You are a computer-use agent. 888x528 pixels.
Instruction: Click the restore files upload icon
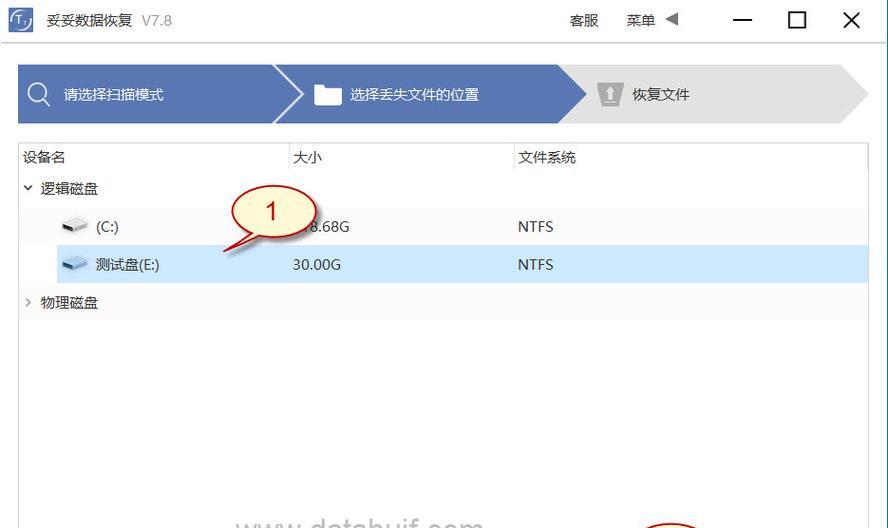tap(610, 95)
